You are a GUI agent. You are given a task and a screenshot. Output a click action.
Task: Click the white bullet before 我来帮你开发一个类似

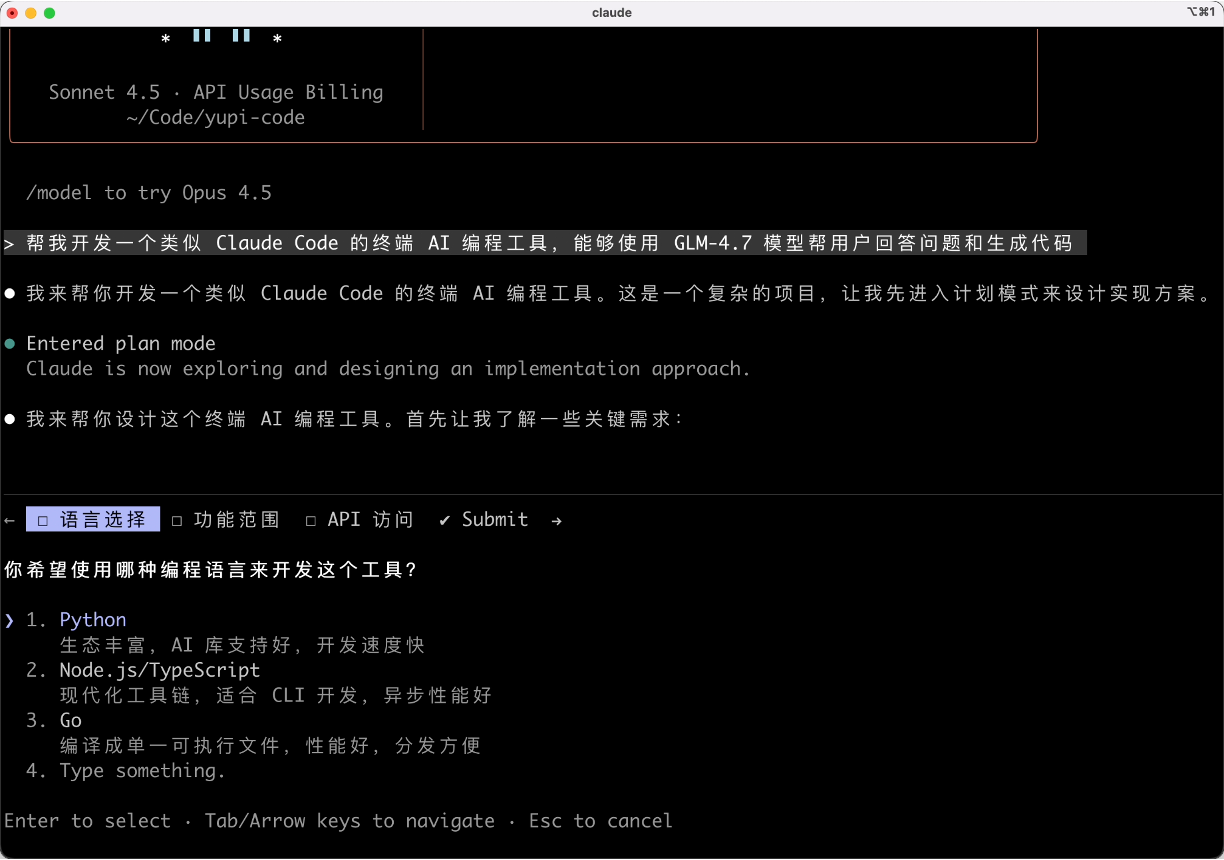[x=10, y=294]
